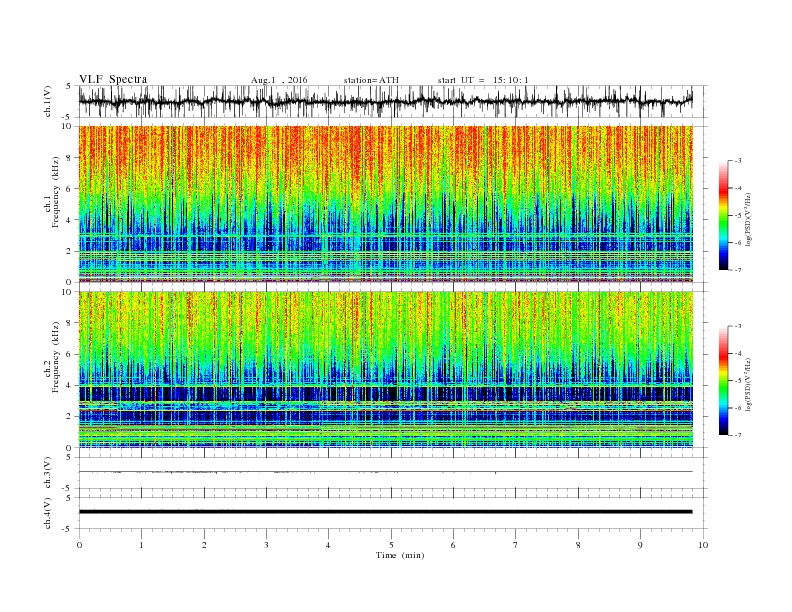Click the 'start UT = 15:10:1' text
The width and height of the screenshot is (792, 612).
pyautogui.click(x=483, y=80)
